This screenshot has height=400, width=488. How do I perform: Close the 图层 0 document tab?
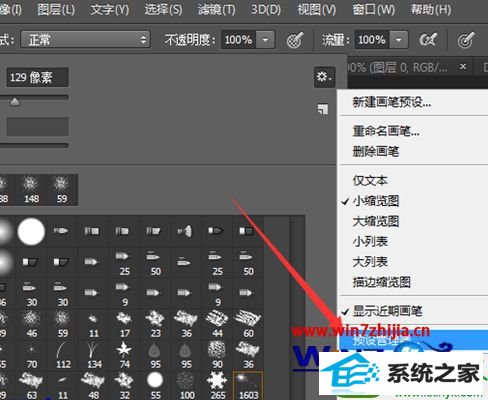tap(463, 67)
